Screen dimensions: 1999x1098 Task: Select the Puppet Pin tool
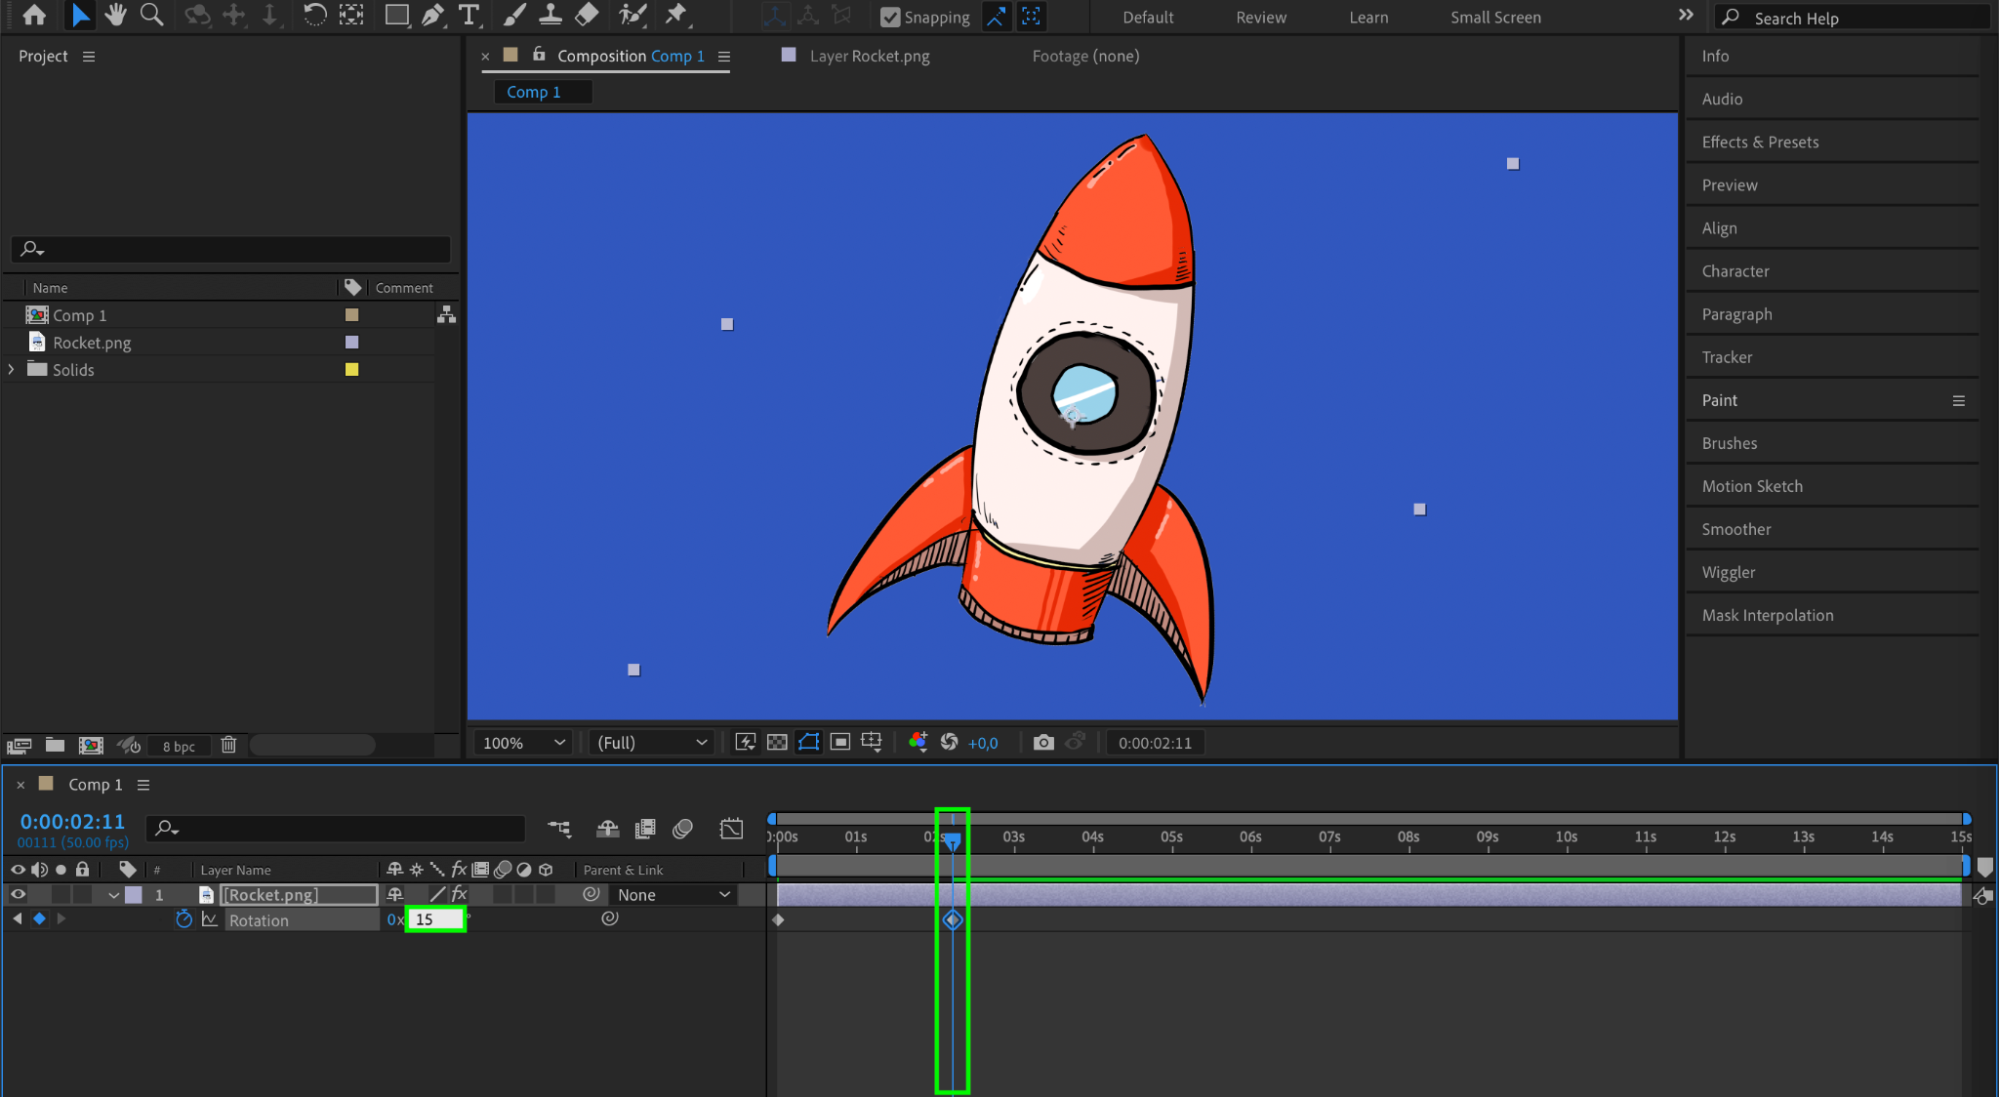coord(677,15)
